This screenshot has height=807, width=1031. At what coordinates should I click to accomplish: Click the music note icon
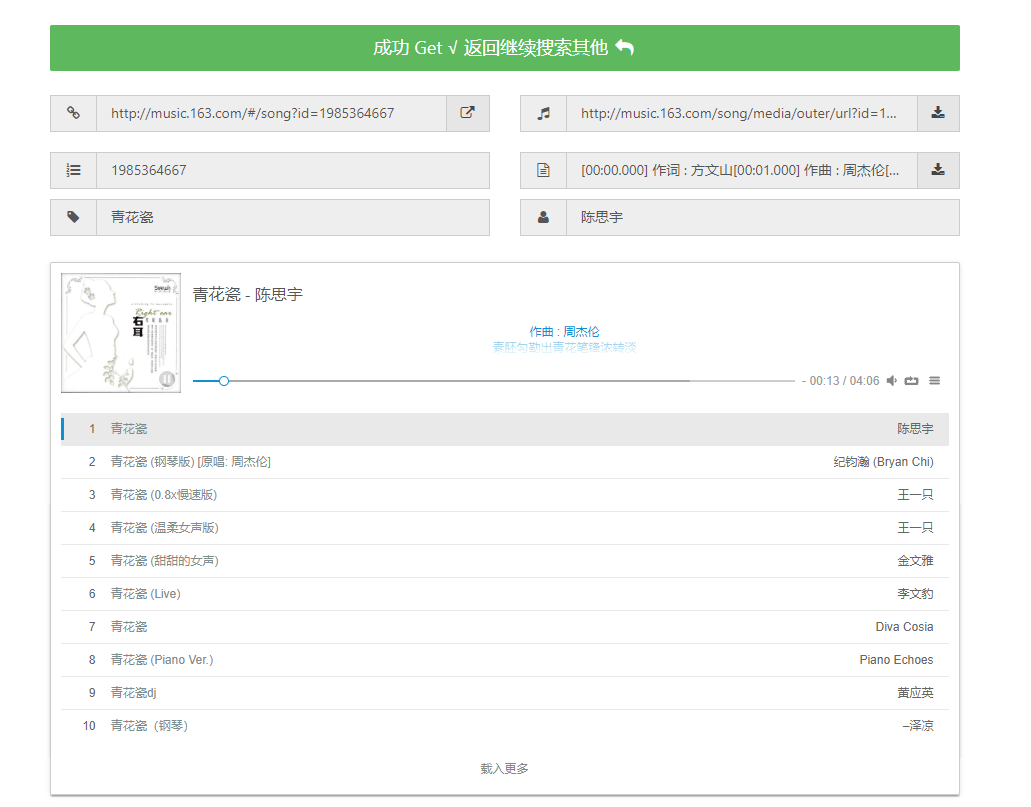(543, 113)
